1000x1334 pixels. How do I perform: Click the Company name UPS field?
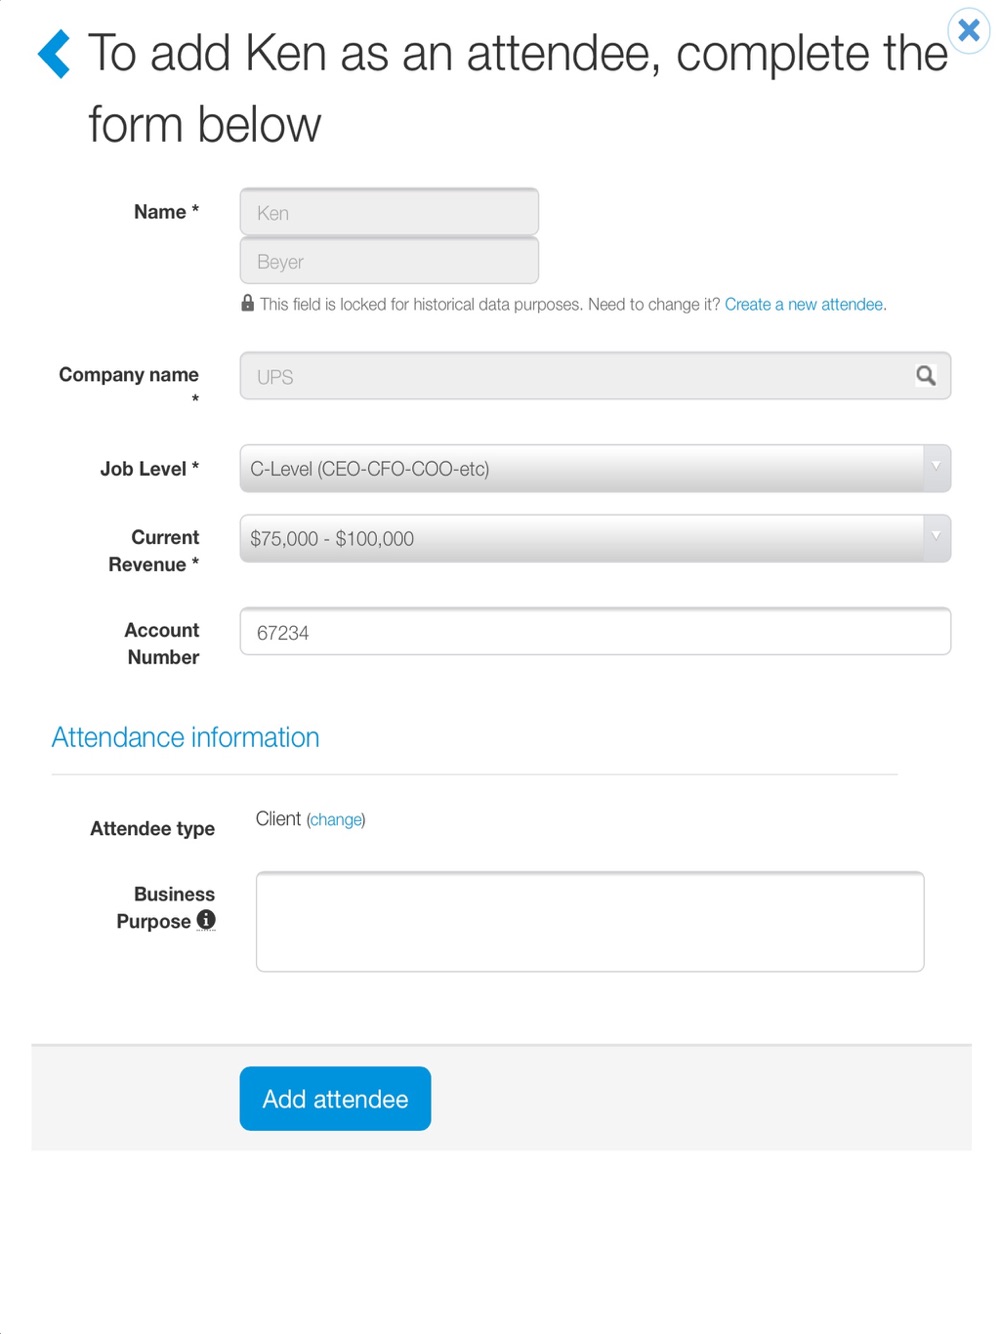point(575,377)
